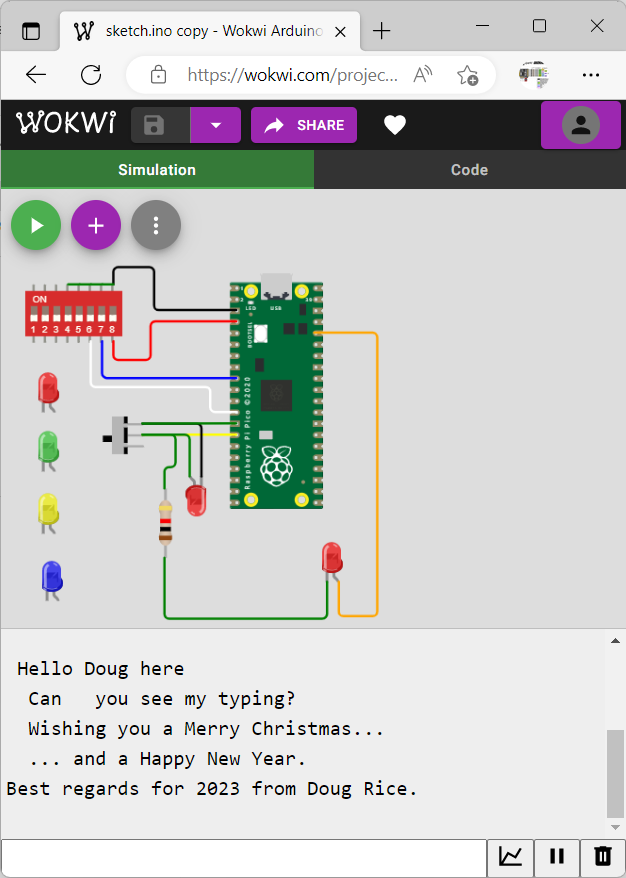The image size is (626, 878).
Task: Open a new browser tab
Action: (x=381, y=30)
